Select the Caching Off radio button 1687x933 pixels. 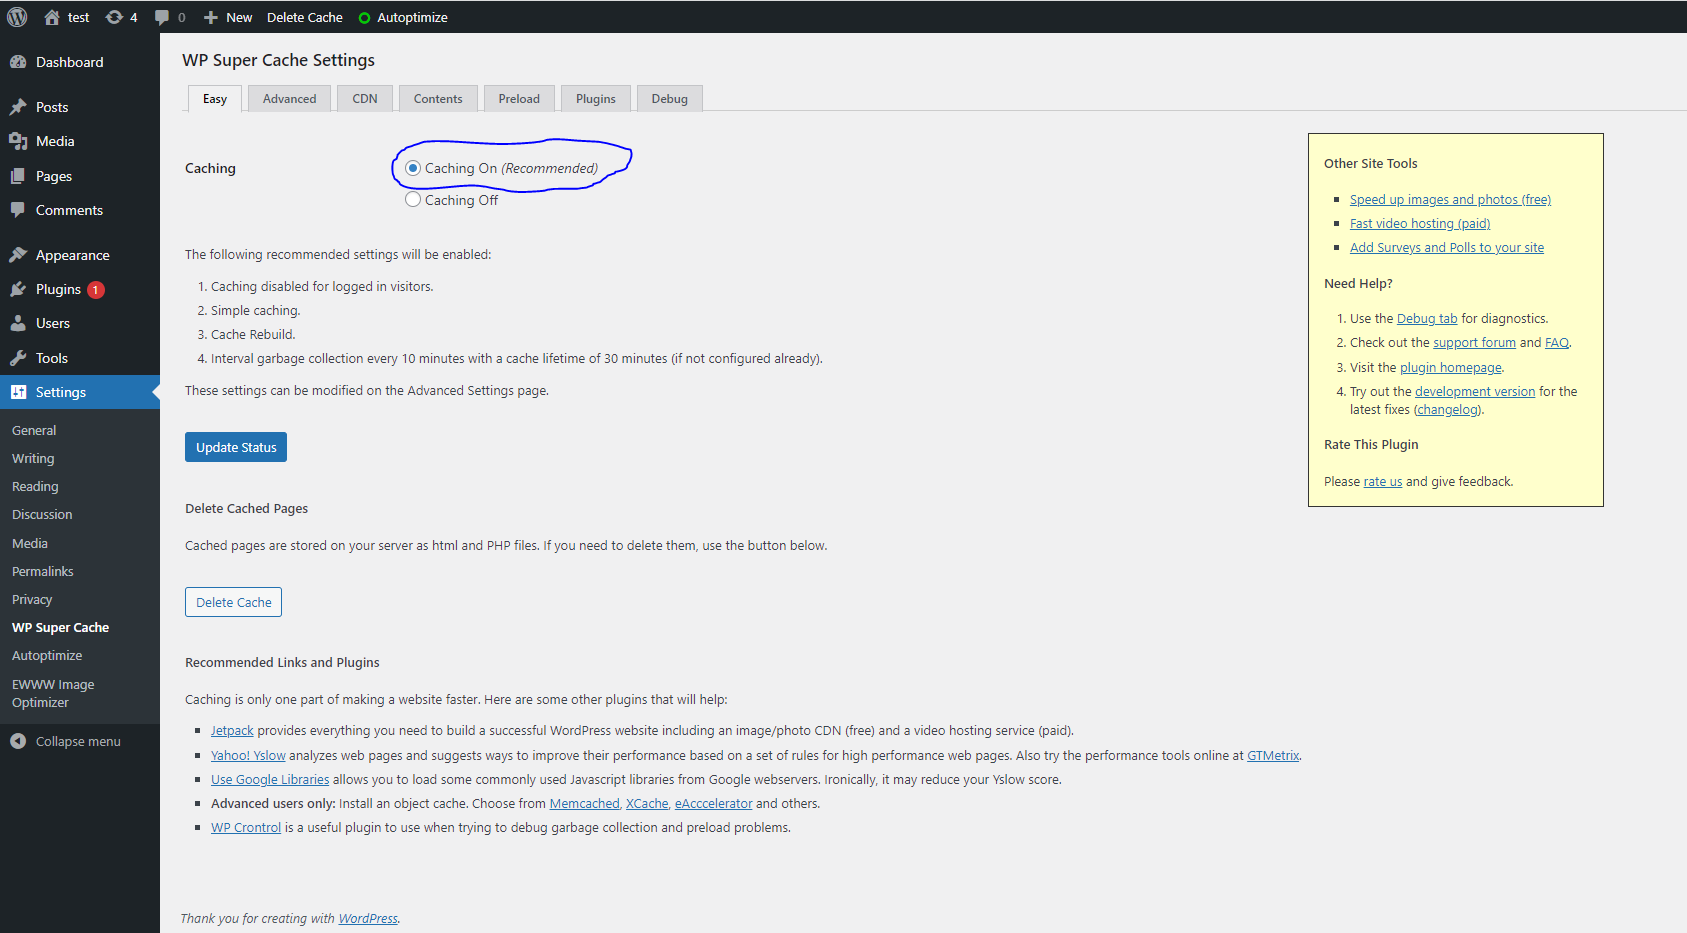pyautogui.click(x=413, y=200)
